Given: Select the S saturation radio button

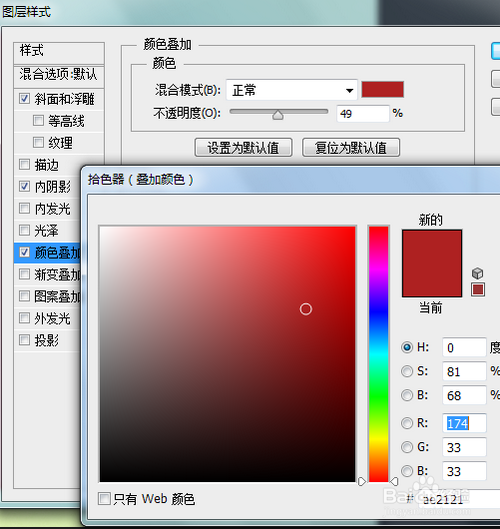Looking at the screenshot, I should [x=407, y=371].
